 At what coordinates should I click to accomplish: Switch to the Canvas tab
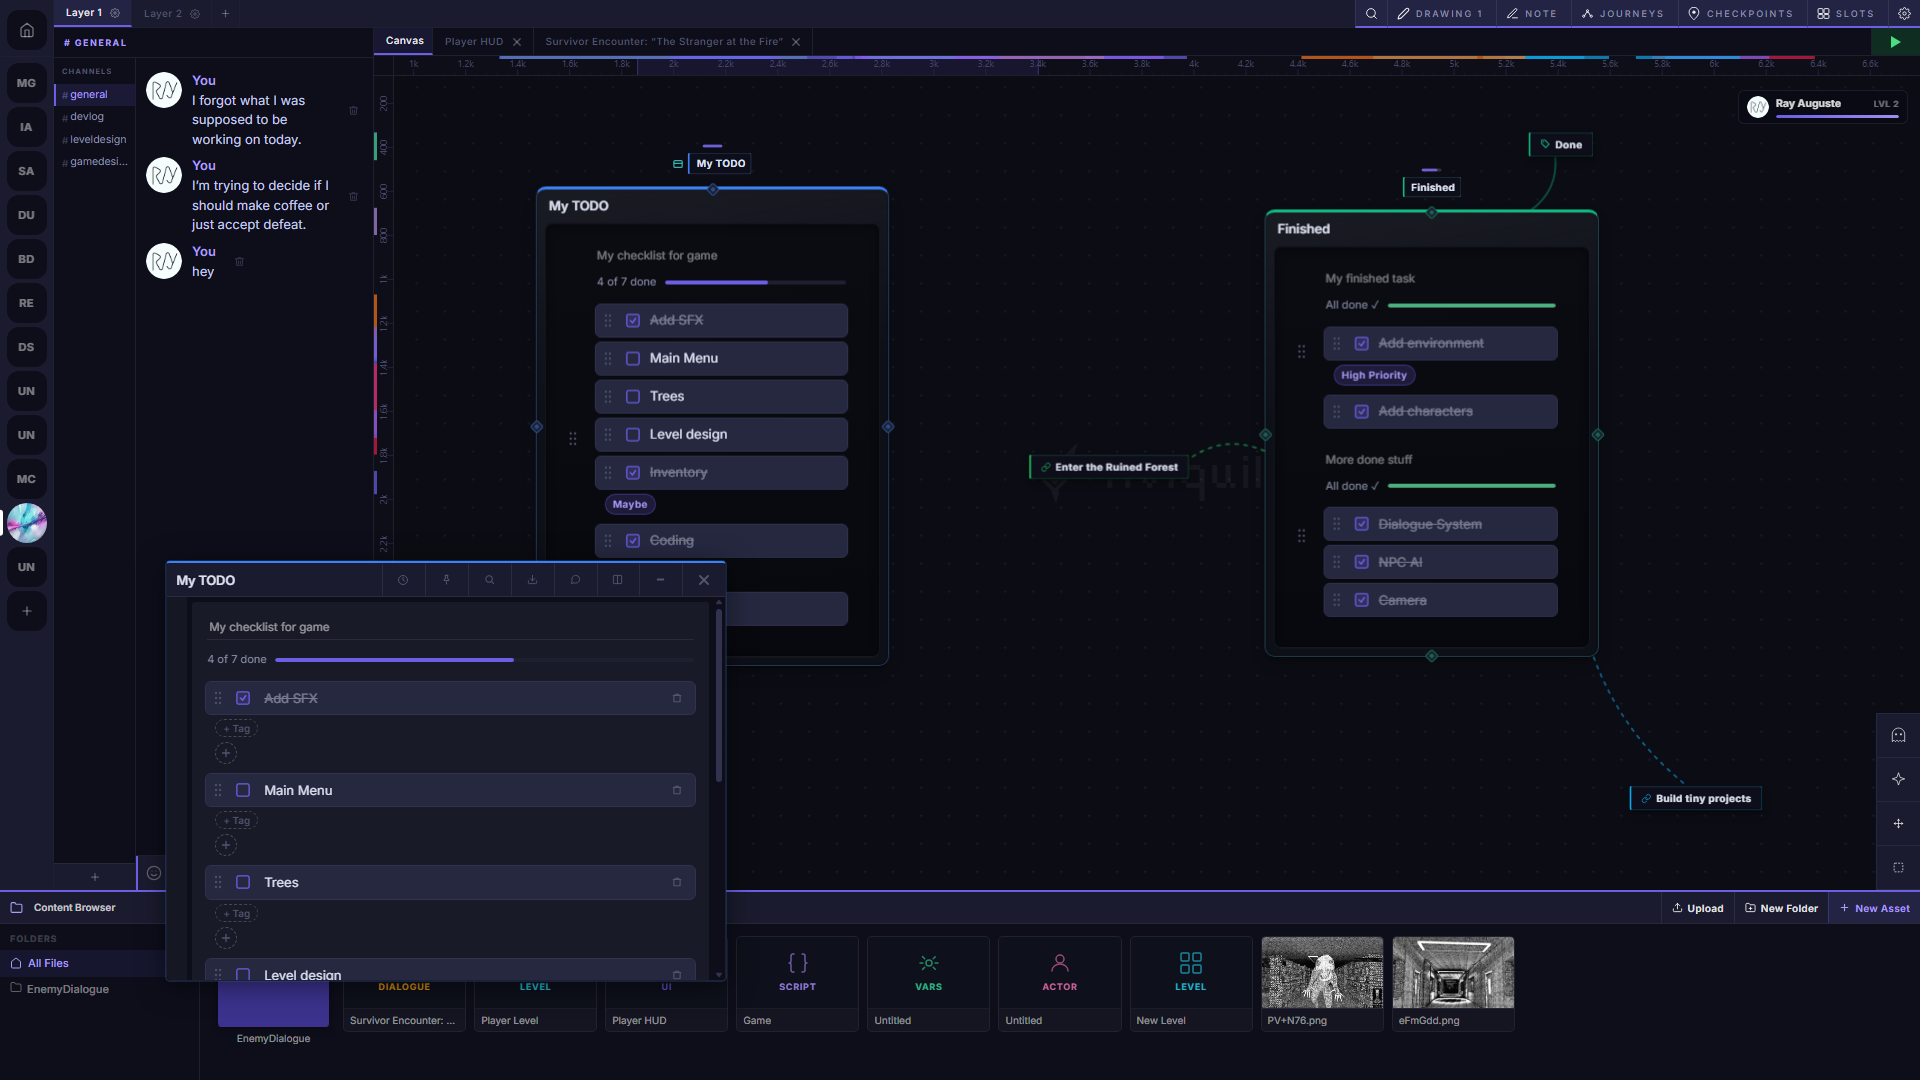tap(405, 41)
